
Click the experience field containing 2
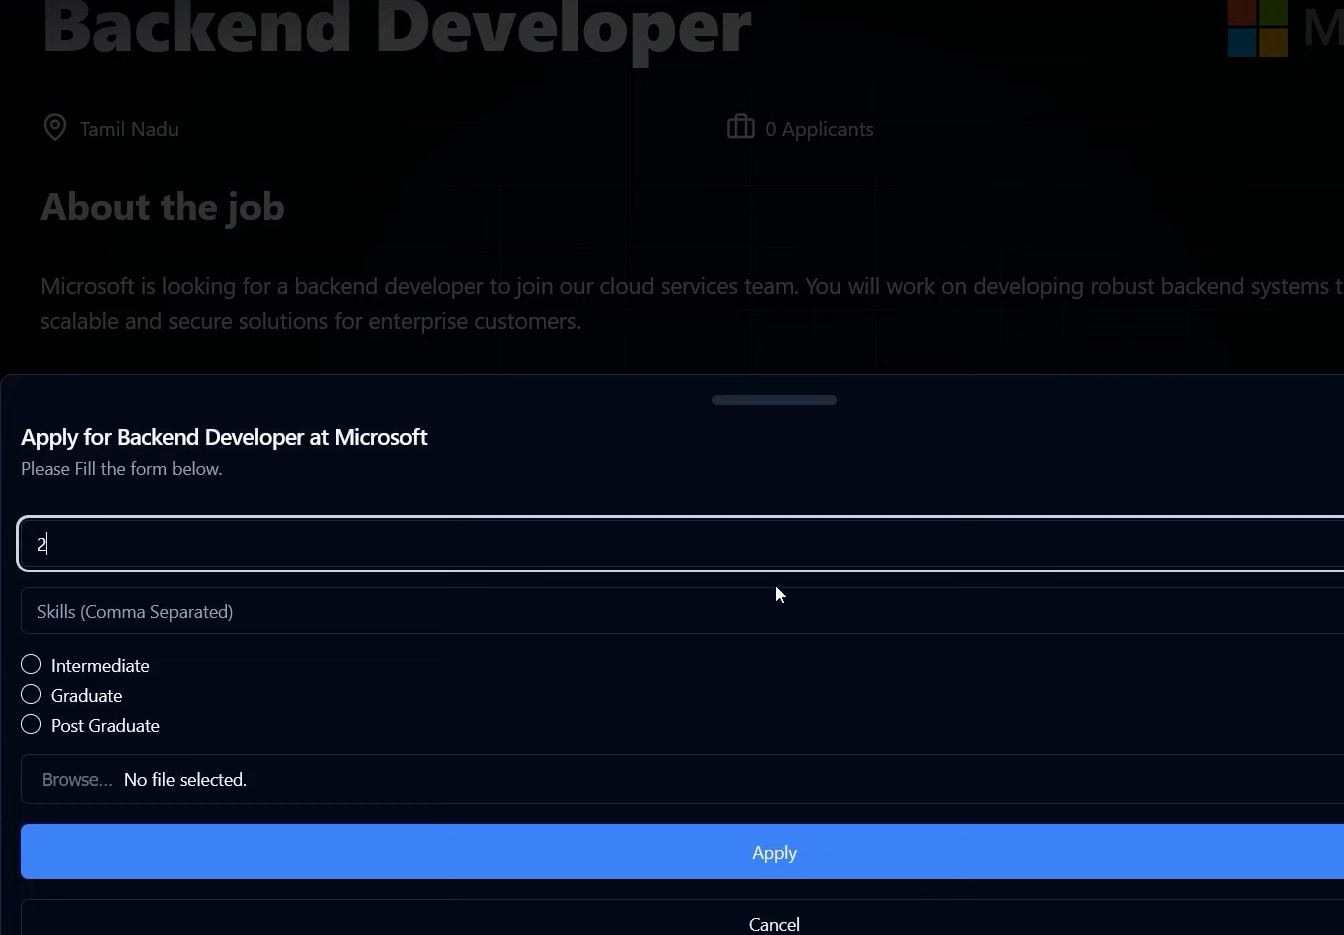click(682, 544)
